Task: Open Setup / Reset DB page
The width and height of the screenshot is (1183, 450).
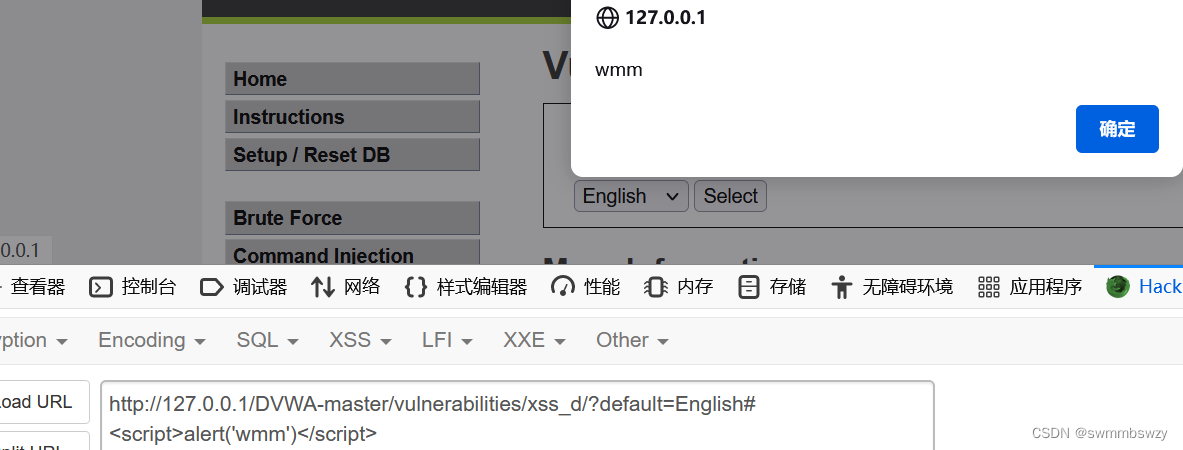Action: pyautogui.click(x=352, y=155)
